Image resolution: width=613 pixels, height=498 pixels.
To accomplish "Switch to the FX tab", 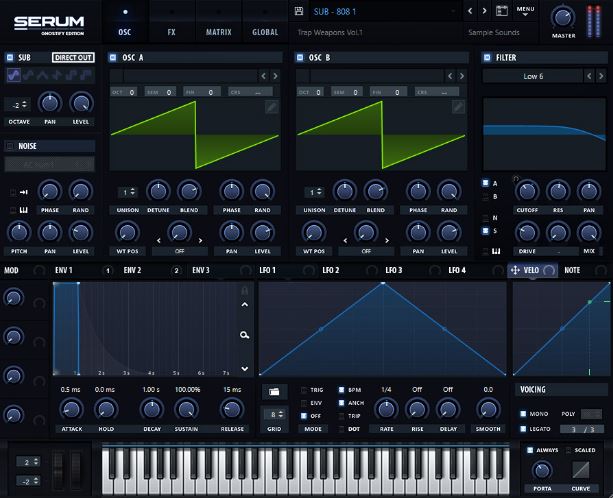I will (x=171, y=32).
